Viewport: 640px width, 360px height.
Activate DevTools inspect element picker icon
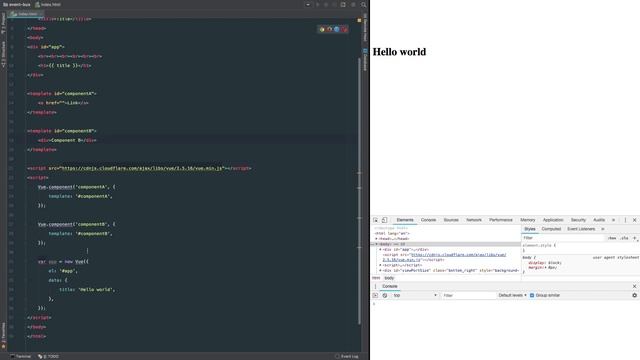(x=376, y=220)
